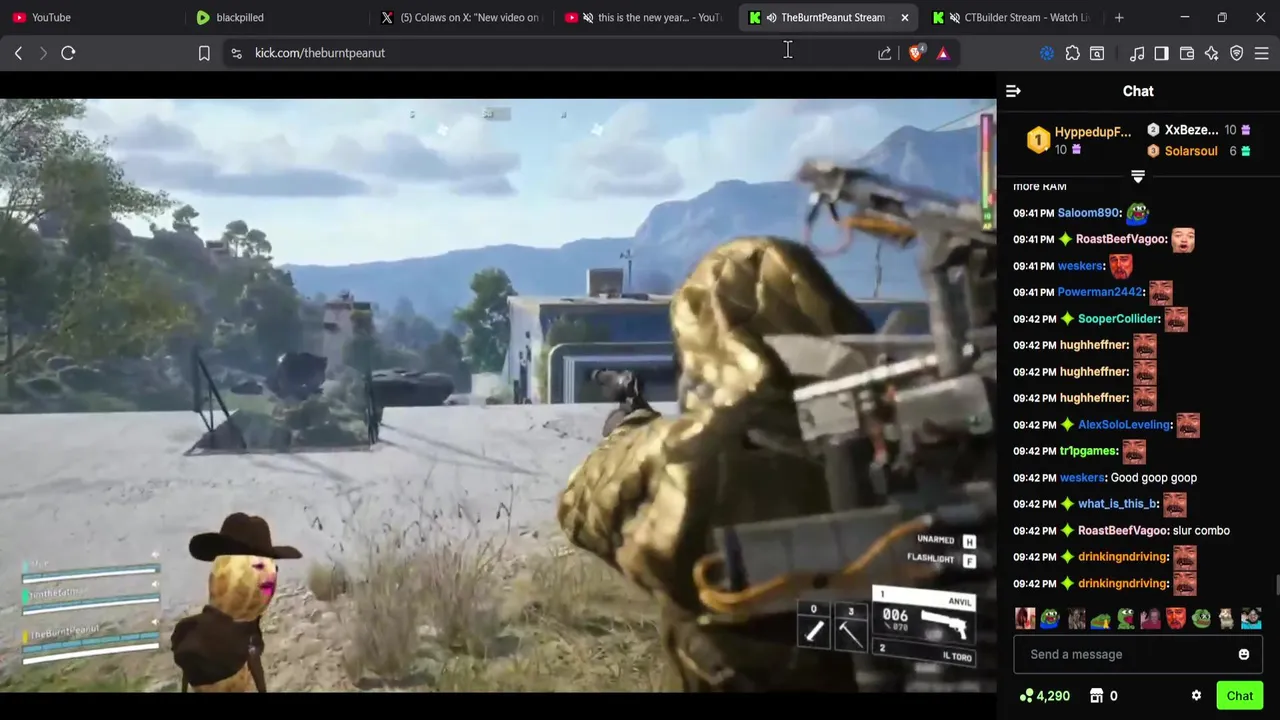Click the 4,290 channel points value
The height and width of the screenshot is (720, 1280).
coord(1053,696)
